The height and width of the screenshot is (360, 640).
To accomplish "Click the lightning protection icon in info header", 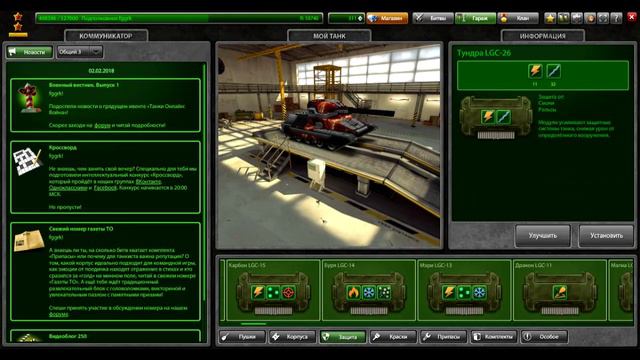I will [x=535, y=71].
